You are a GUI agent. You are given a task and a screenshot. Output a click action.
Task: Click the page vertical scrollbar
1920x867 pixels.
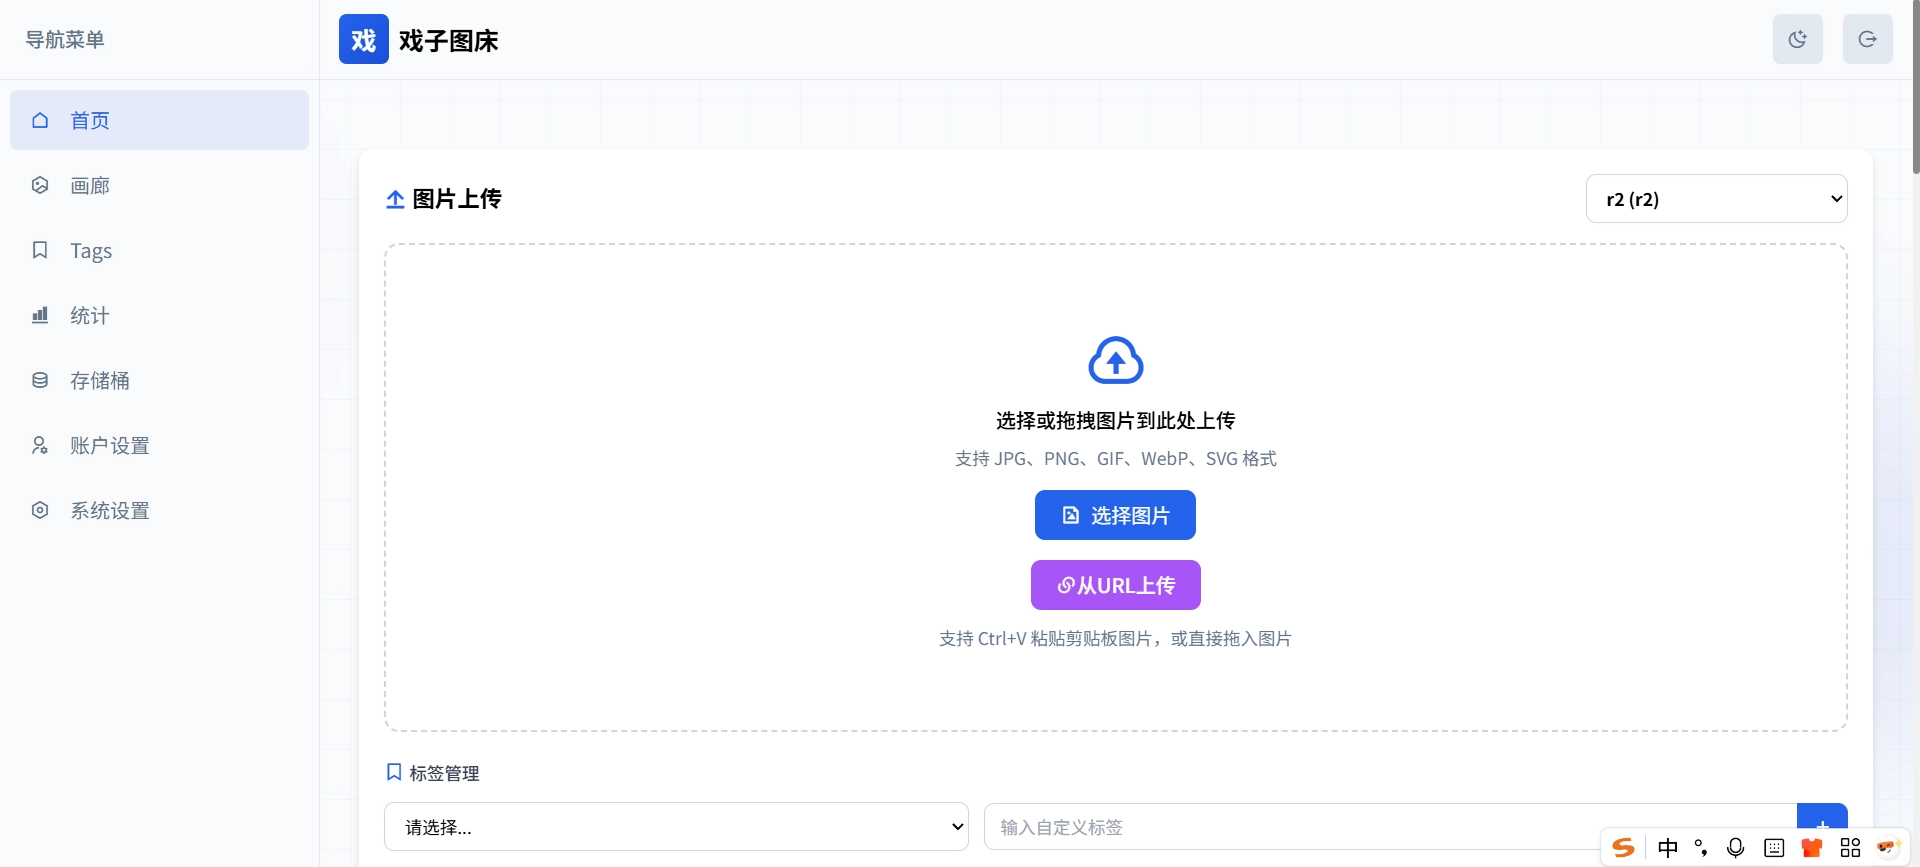coord(1914,90)
